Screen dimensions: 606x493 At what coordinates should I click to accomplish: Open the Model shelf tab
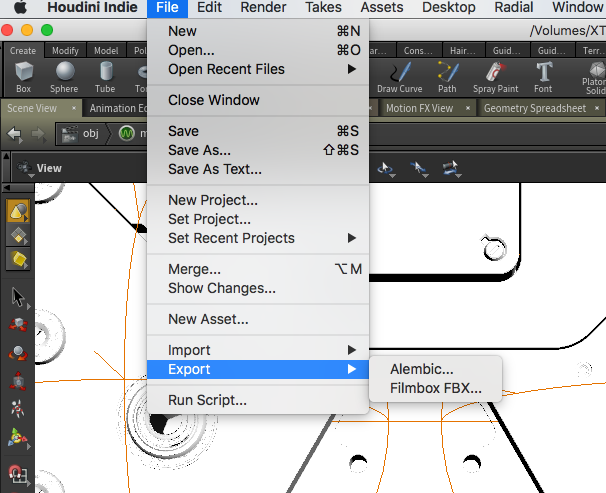coord(106,51)
